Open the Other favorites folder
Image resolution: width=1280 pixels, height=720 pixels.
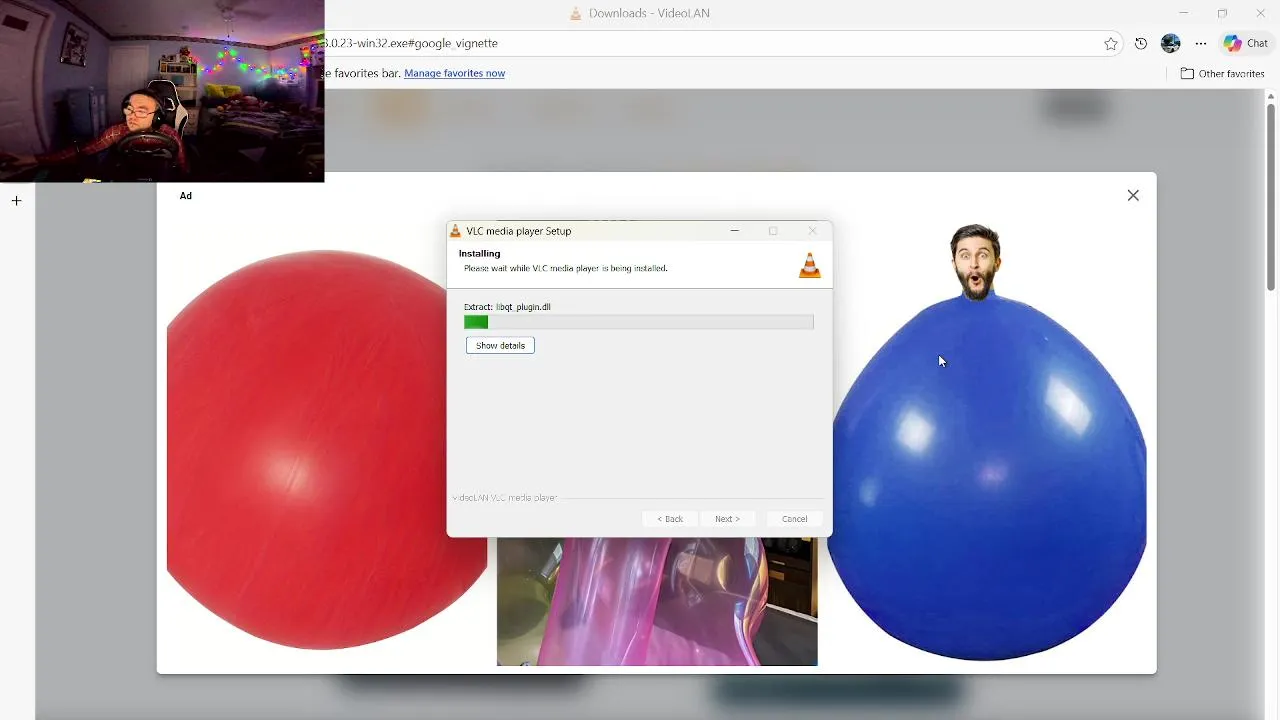1222,74
